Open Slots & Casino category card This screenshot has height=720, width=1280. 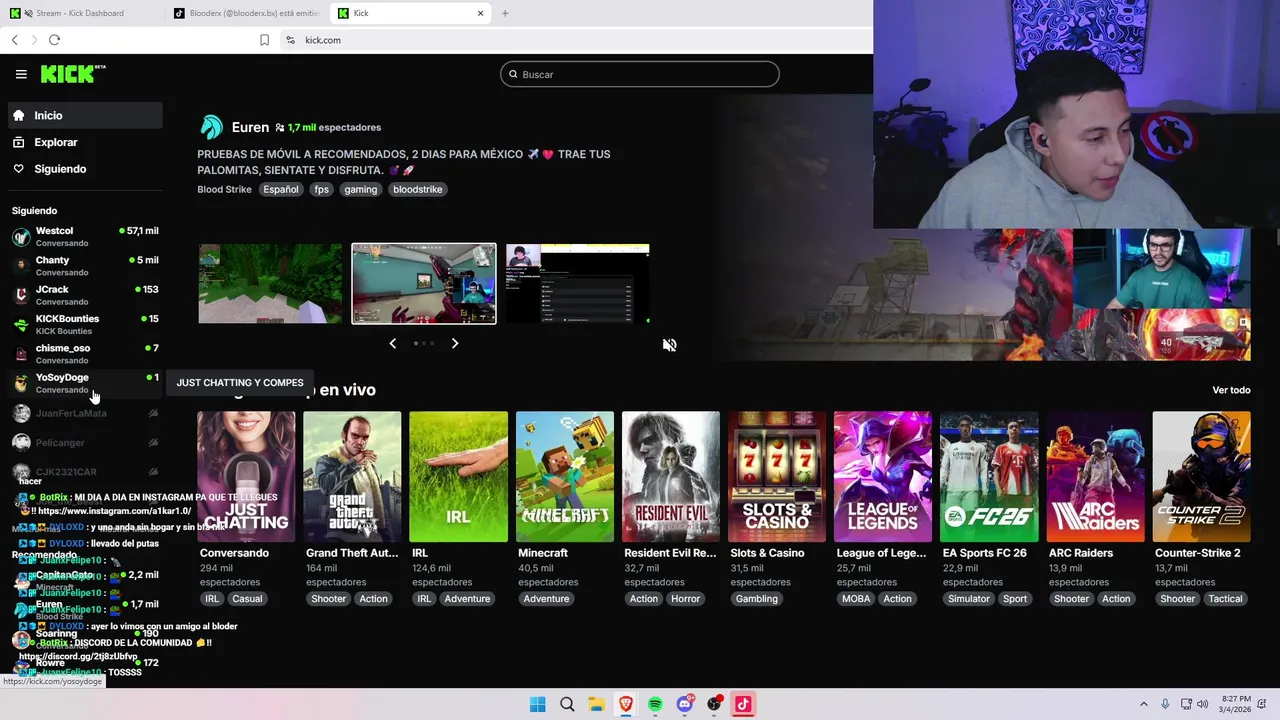click(x=777, y=477)
